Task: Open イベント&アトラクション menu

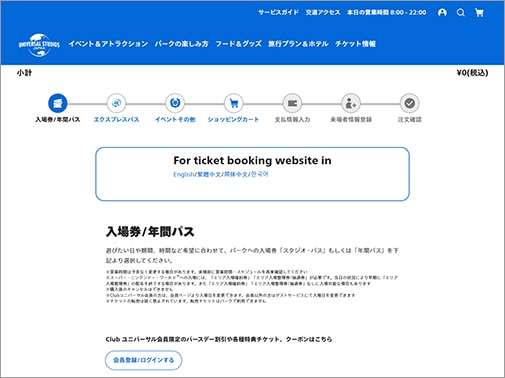Action: click(108, 44)
